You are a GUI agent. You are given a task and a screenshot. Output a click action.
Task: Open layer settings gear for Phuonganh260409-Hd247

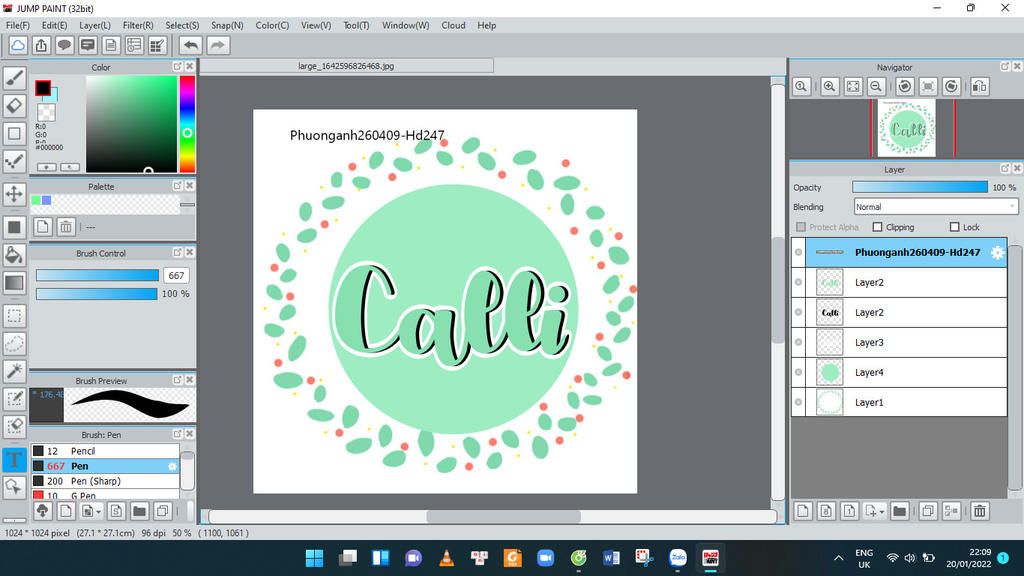[x=997, y=253]
